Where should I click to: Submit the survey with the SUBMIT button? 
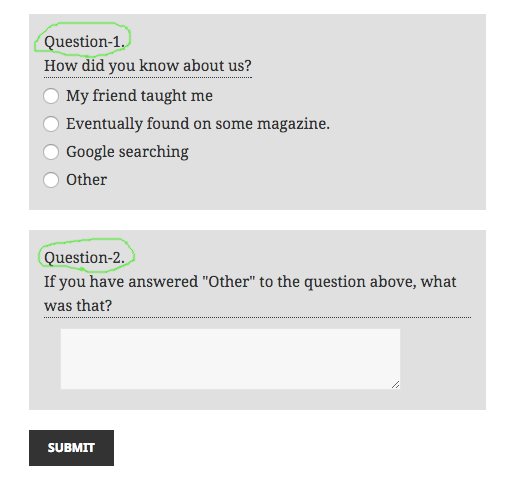[x=71, y=448]
